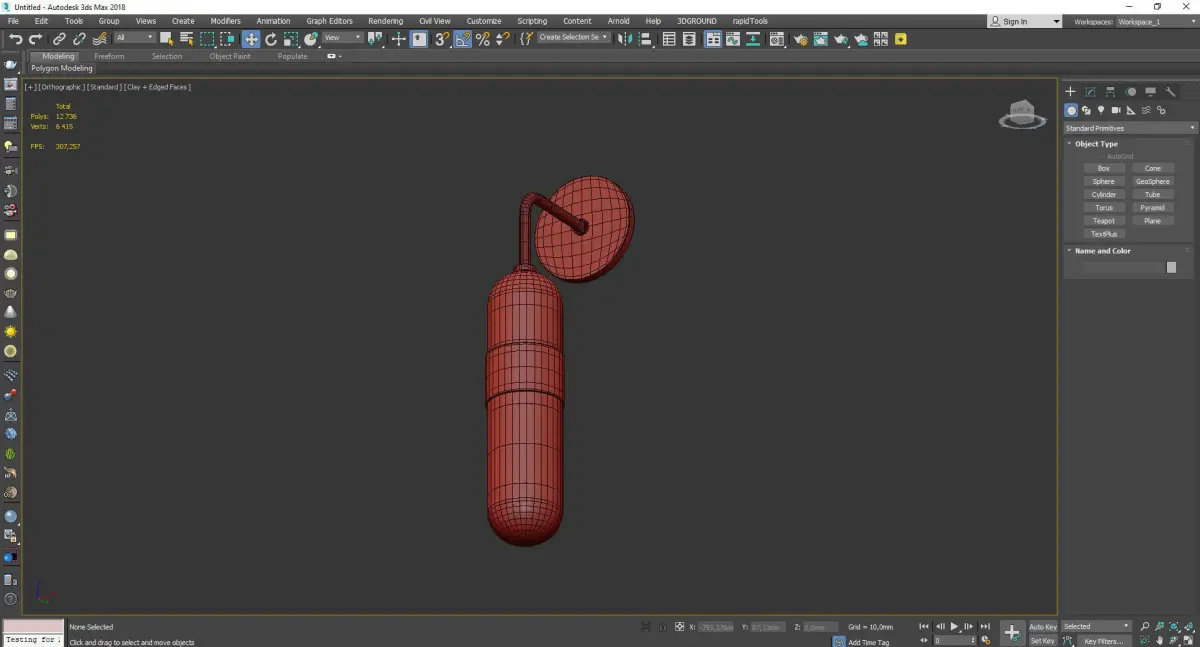Open the Create Selection Set dropdown
Image resolution: width=1200 pixels, height=647 pixels.
point(573,38)
